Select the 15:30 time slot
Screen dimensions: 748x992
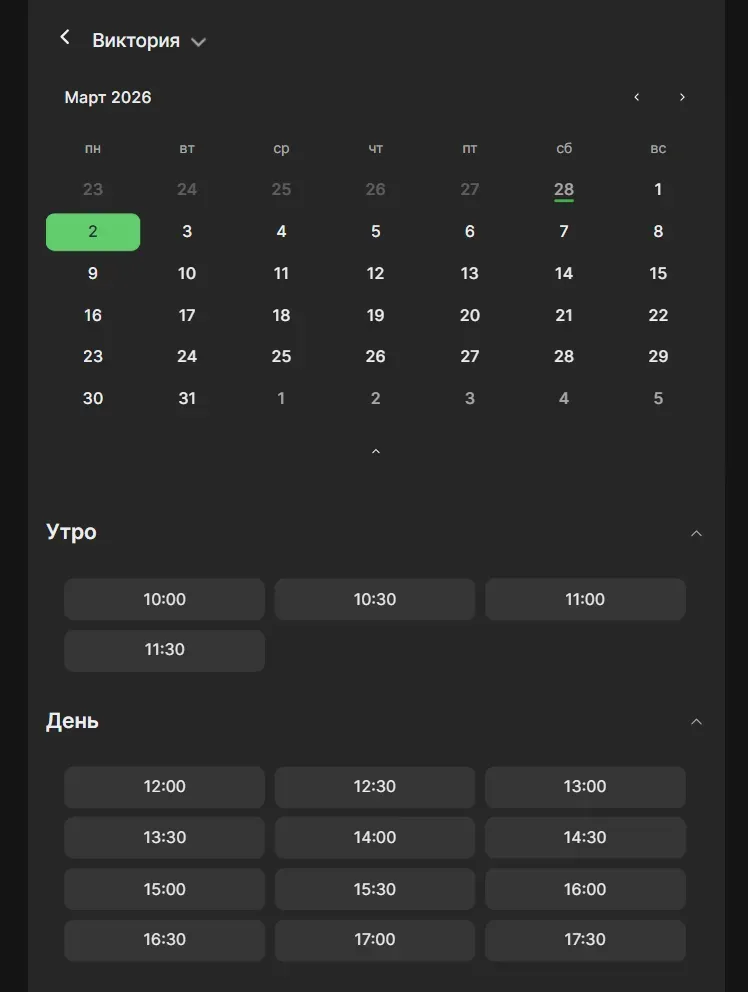[375, 890]
